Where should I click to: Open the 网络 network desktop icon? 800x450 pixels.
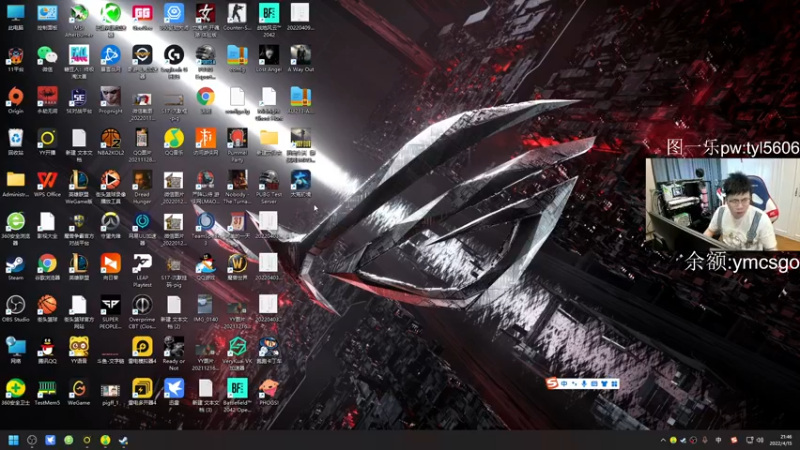(15, 351)
